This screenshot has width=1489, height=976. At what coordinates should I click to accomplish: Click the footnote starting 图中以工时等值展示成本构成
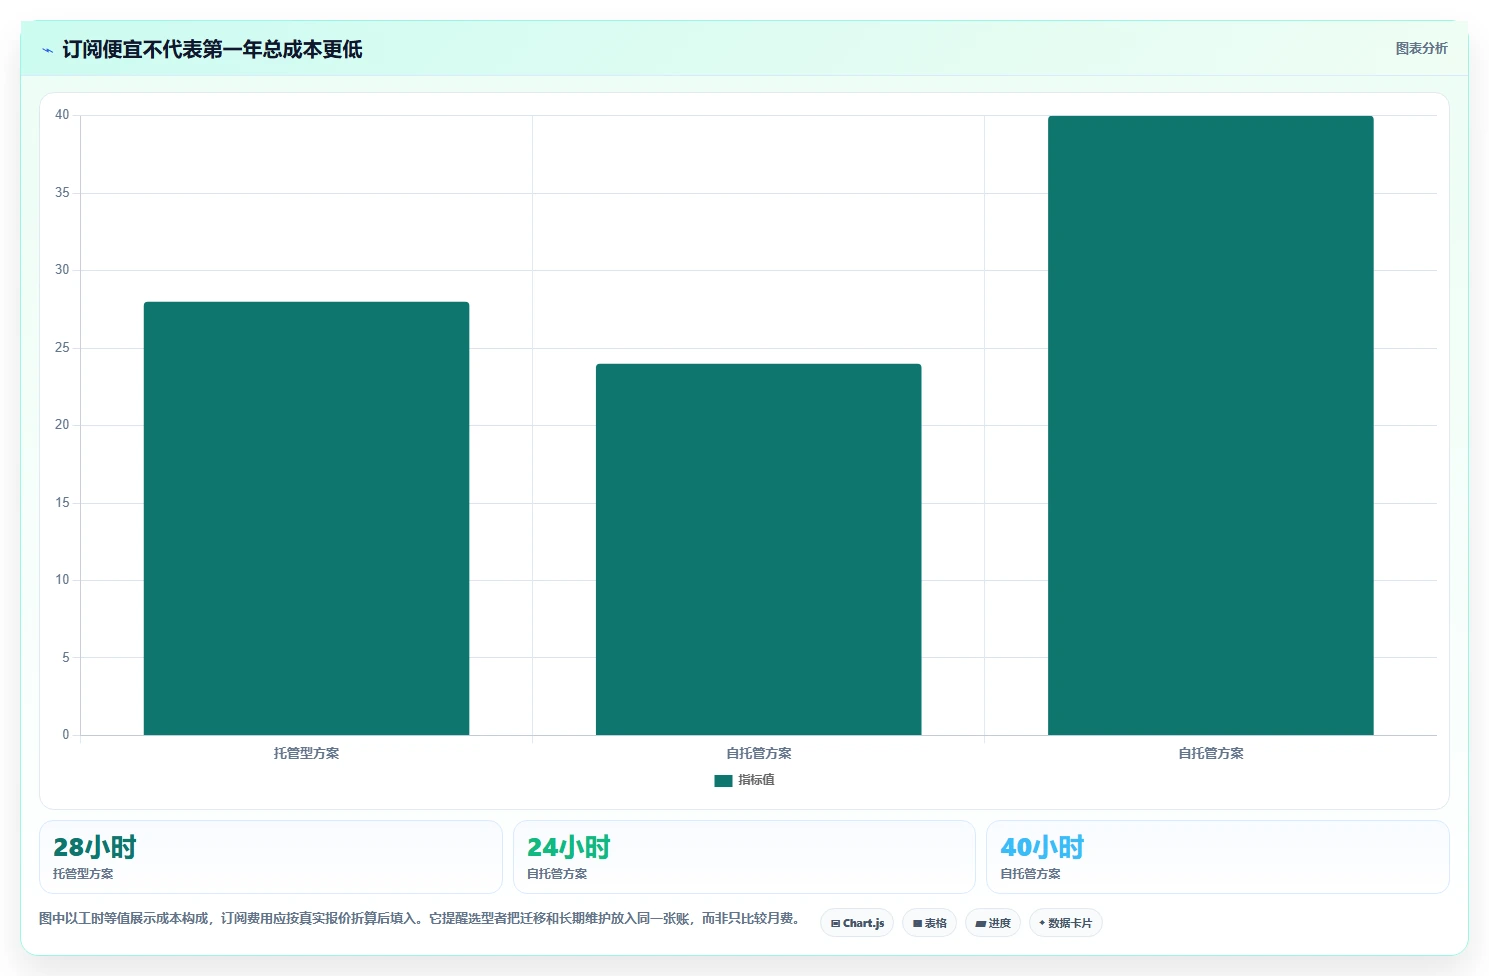tap(420, 918)
